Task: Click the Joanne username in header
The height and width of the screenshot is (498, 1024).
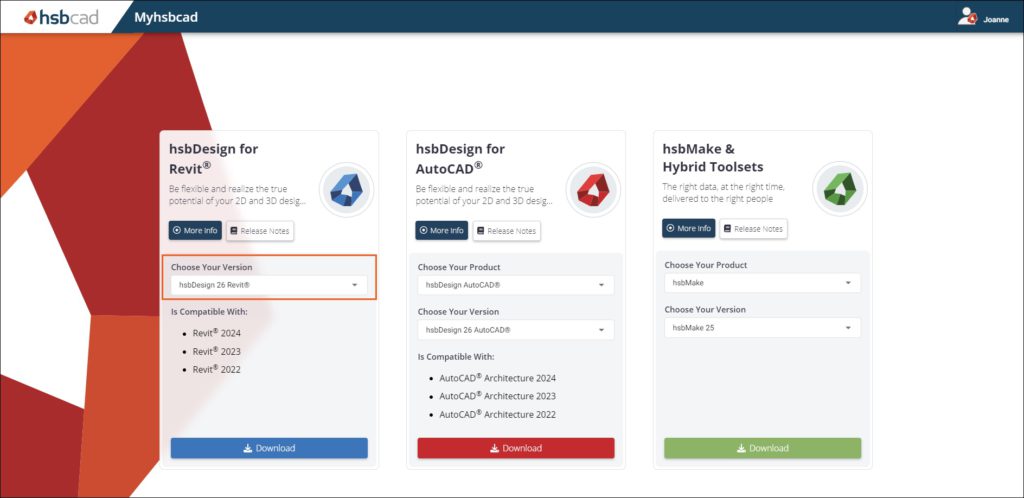Action: (x=996, y=20)
